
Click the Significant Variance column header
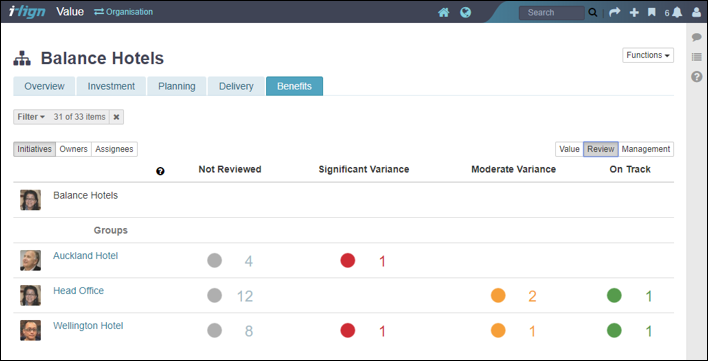click(364, 169)
